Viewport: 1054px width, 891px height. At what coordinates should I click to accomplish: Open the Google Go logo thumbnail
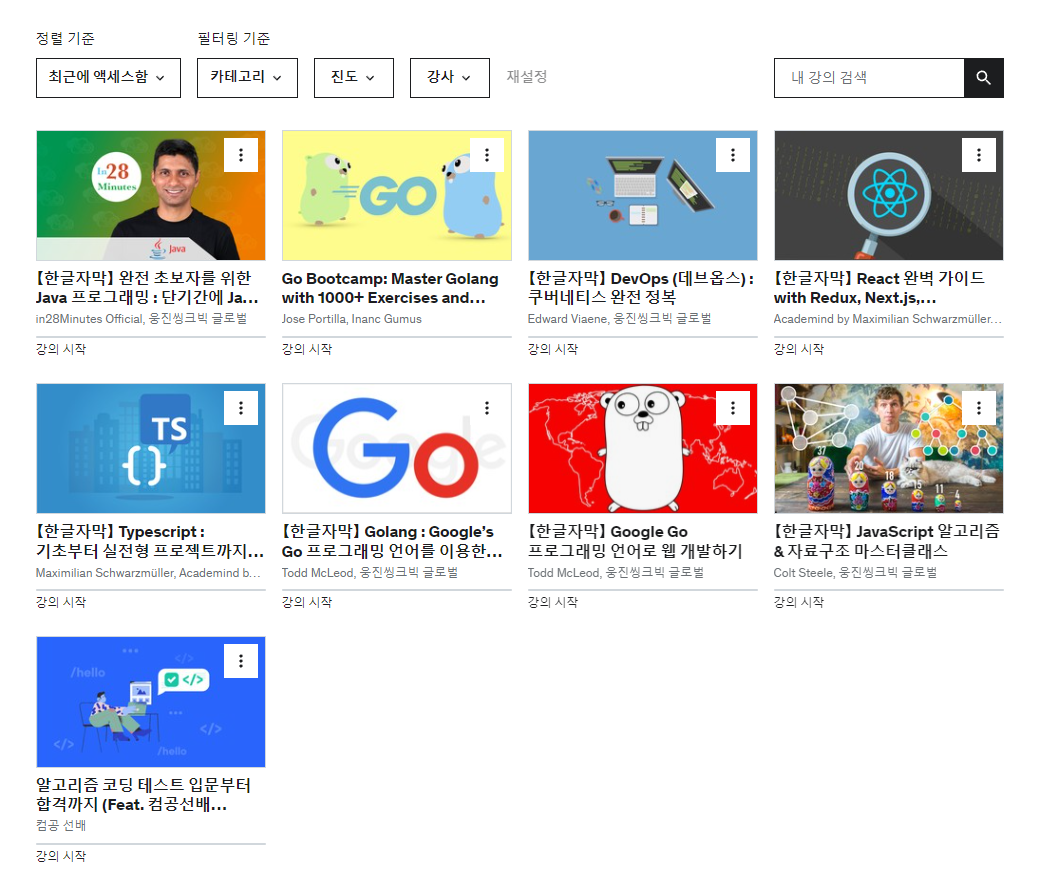397,449
